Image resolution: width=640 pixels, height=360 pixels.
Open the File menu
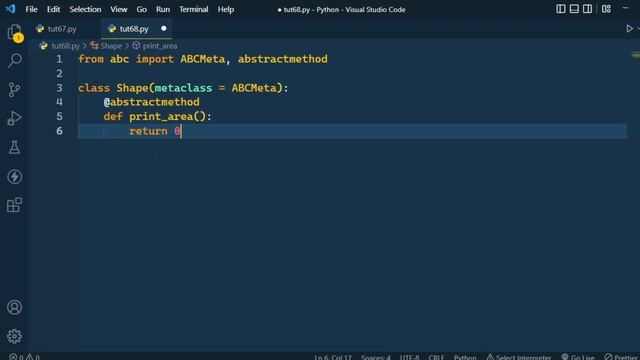point(31,9)
